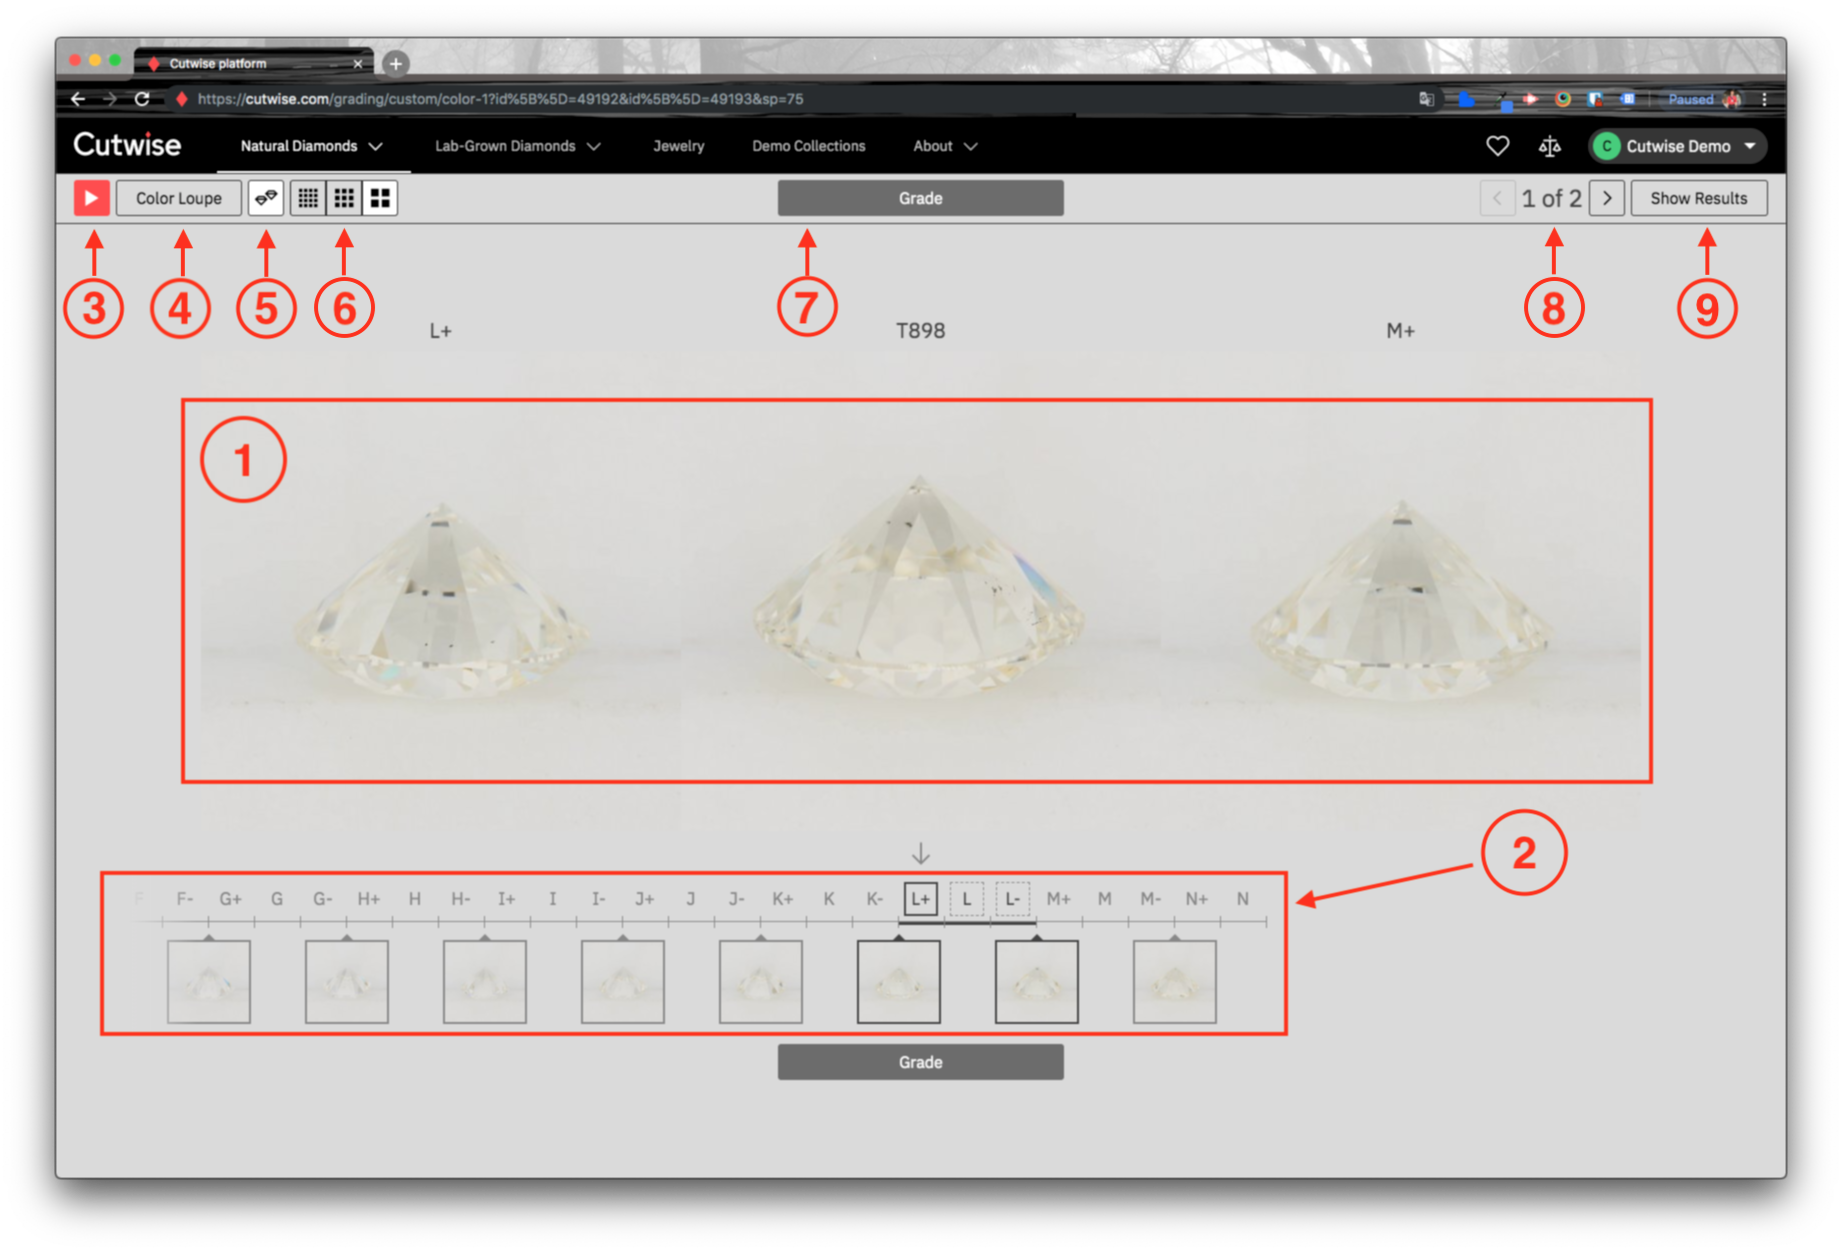This screenshot has height=1252, width=1842.
Task: Click the color picker eyedropper extension icon
Action: 1504,100
